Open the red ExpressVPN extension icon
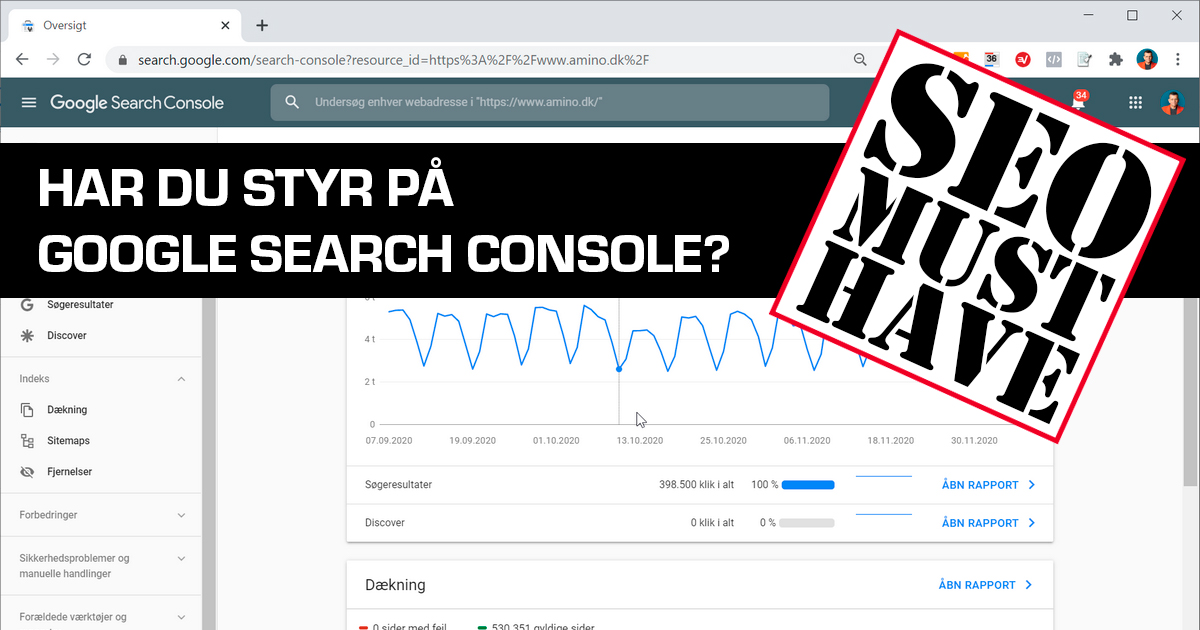This screenshot has height=630, width=1200. tap(1023, 59)
